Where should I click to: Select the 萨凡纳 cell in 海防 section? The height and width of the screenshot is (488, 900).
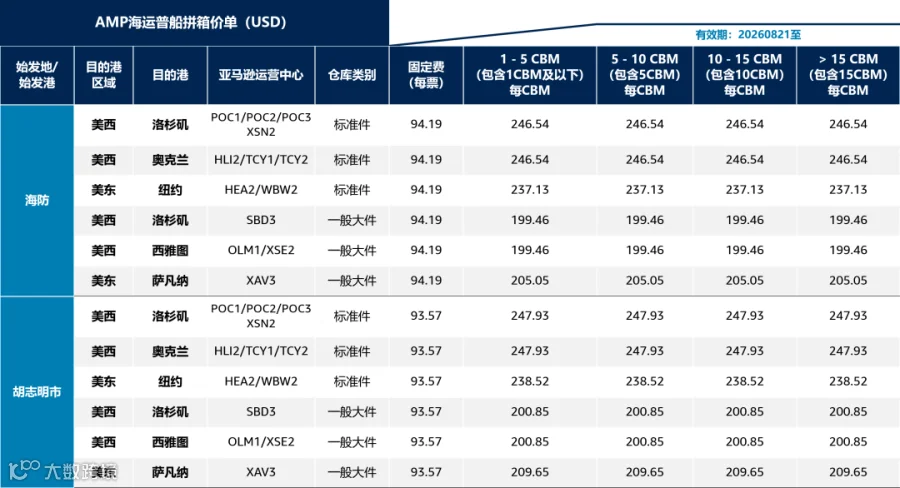(170, 281)
